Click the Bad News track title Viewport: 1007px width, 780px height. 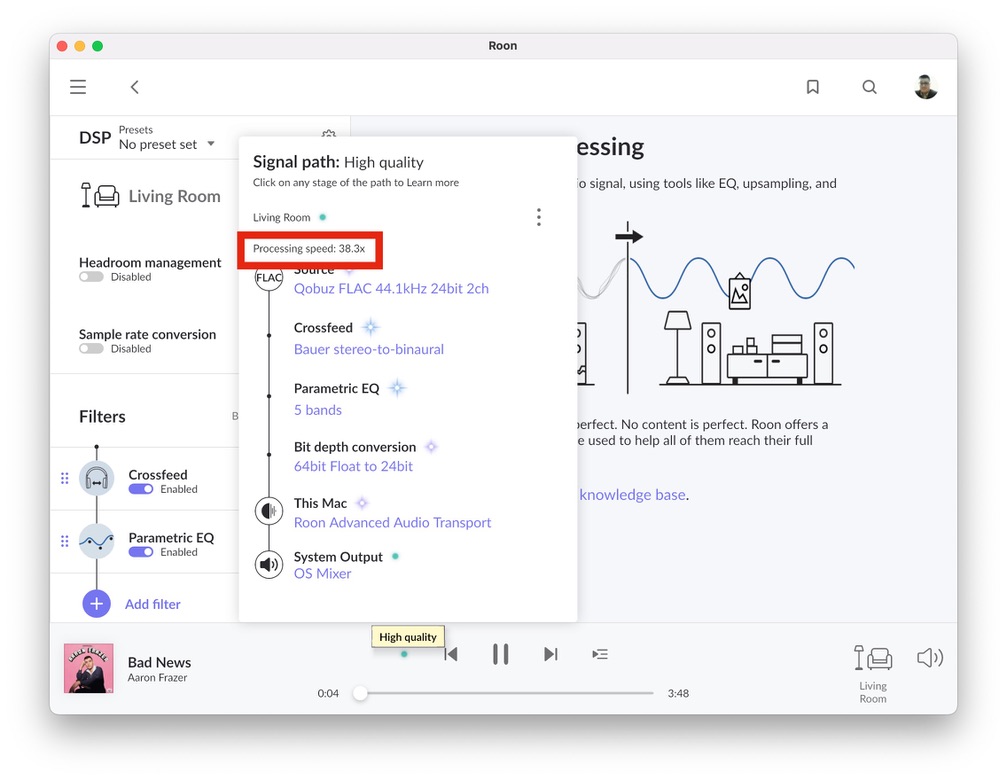[159, 662]
